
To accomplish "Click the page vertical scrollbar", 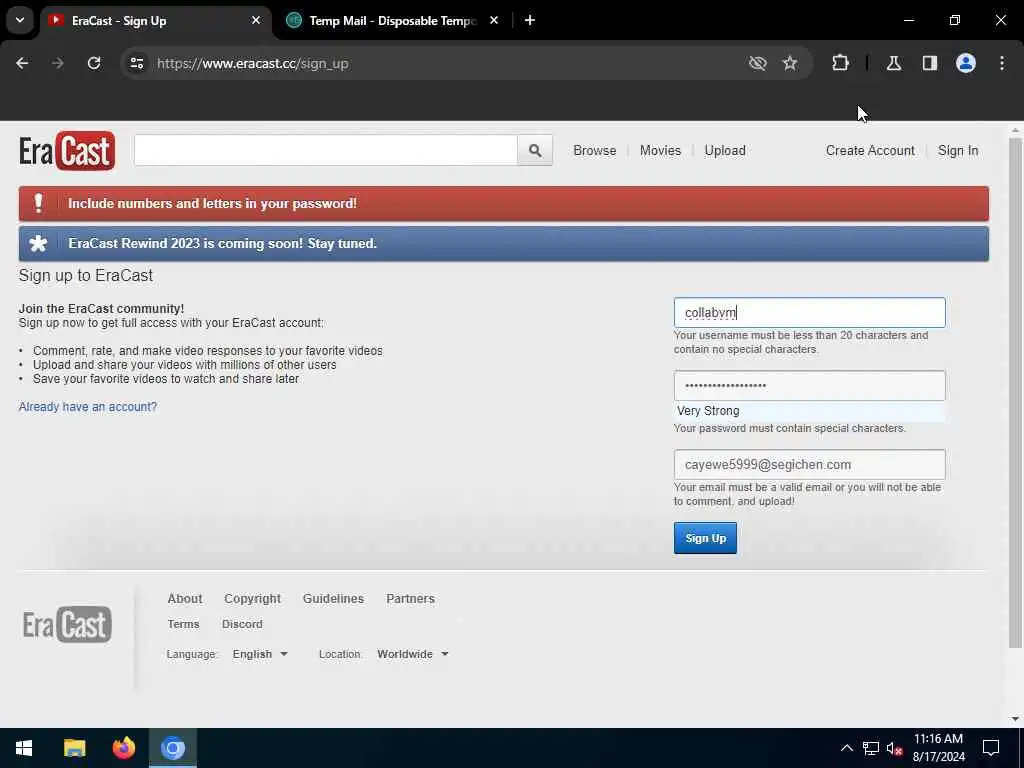I will point(1015,392).
